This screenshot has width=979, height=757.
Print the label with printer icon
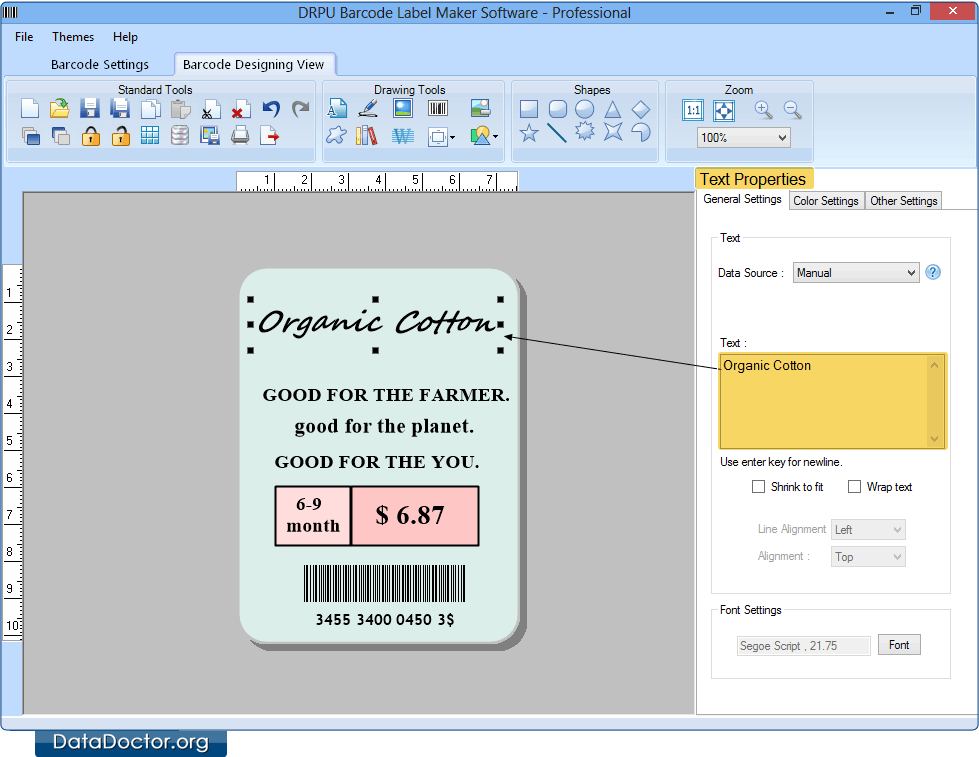[x=240, y=135]
